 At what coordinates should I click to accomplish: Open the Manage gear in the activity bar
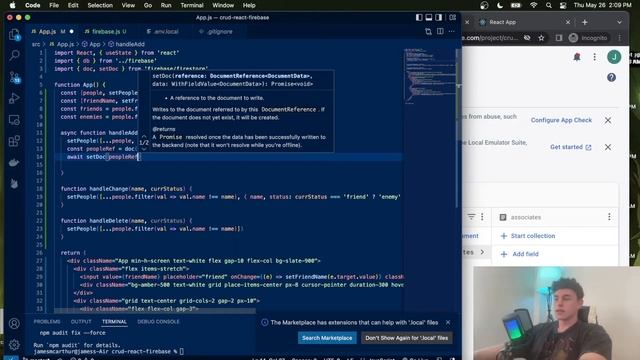click(14, 344)
